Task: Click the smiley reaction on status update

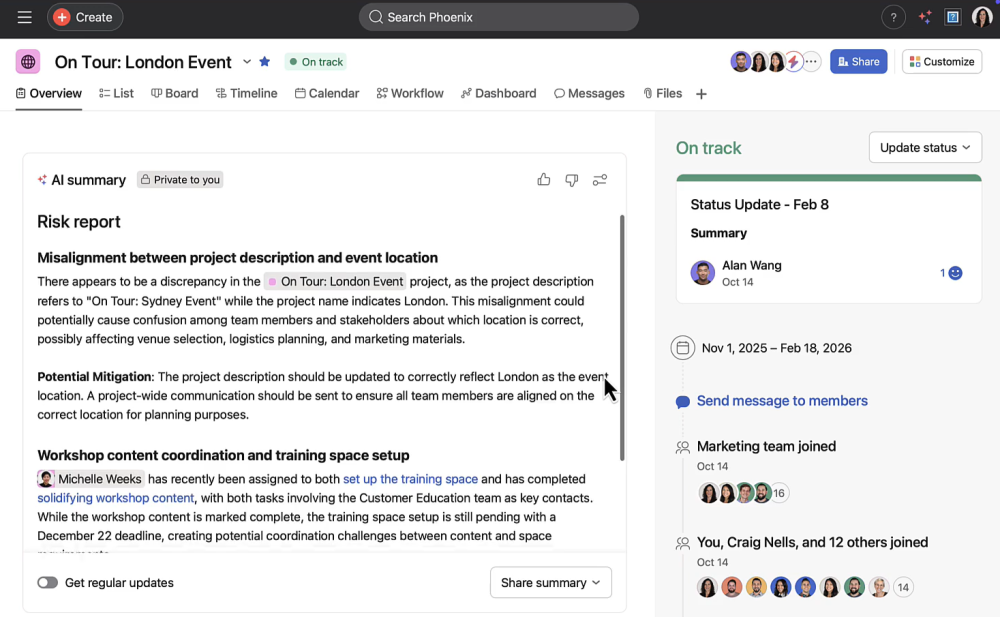Action: point(955,273)
